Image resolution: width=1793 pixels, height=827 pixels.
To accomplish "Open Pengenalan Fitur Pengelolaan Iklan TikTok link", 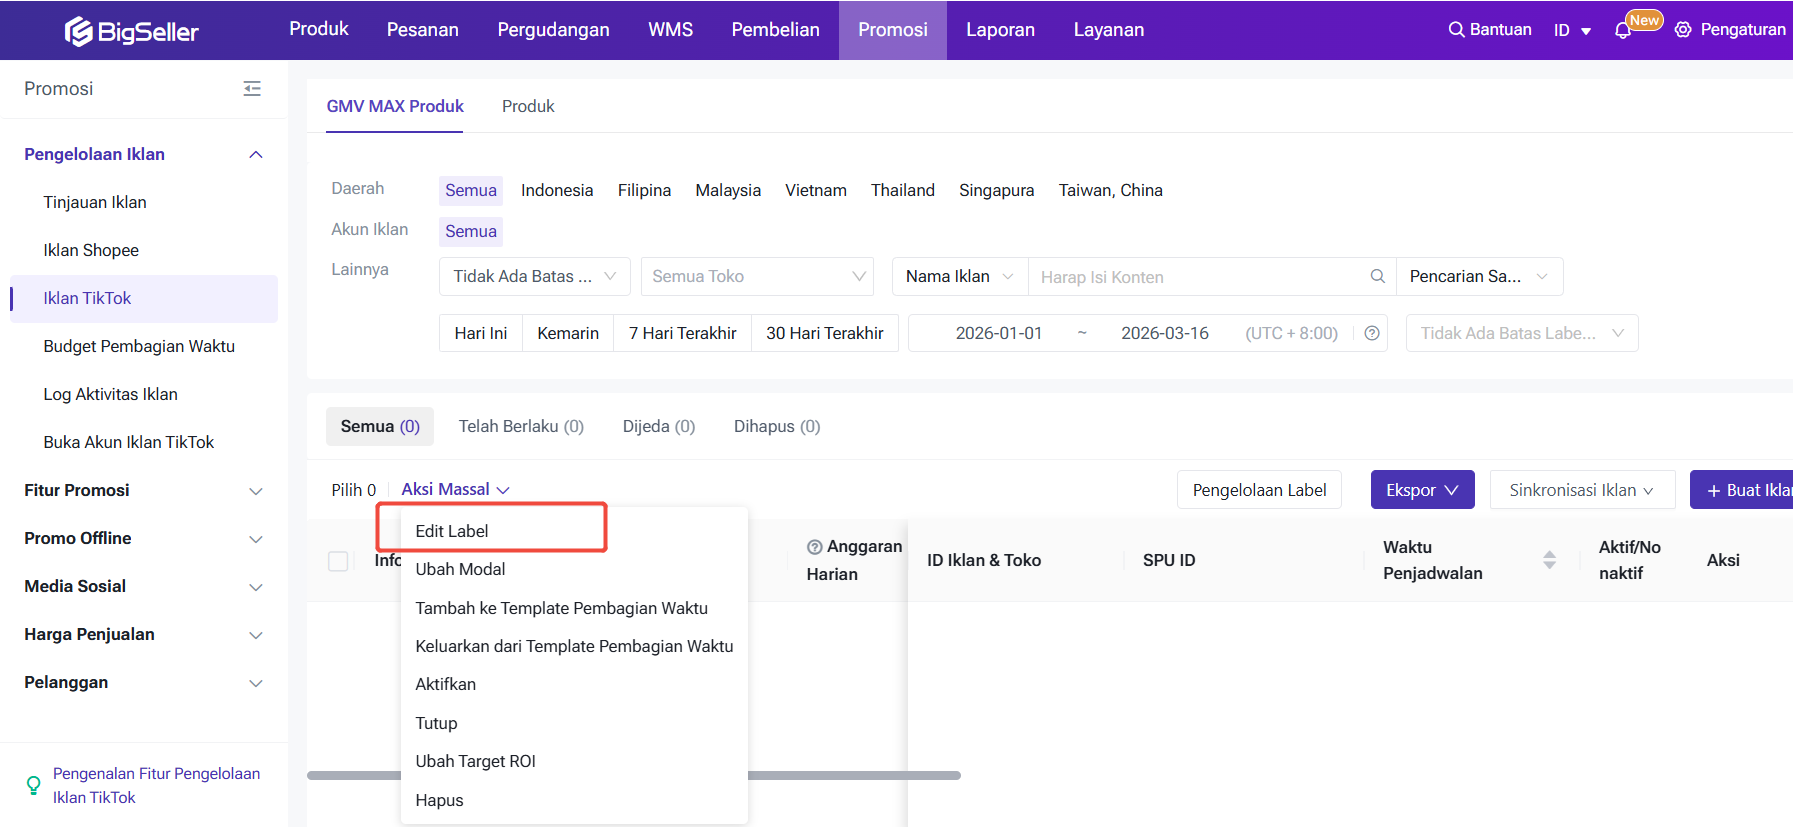I will 156,785.
